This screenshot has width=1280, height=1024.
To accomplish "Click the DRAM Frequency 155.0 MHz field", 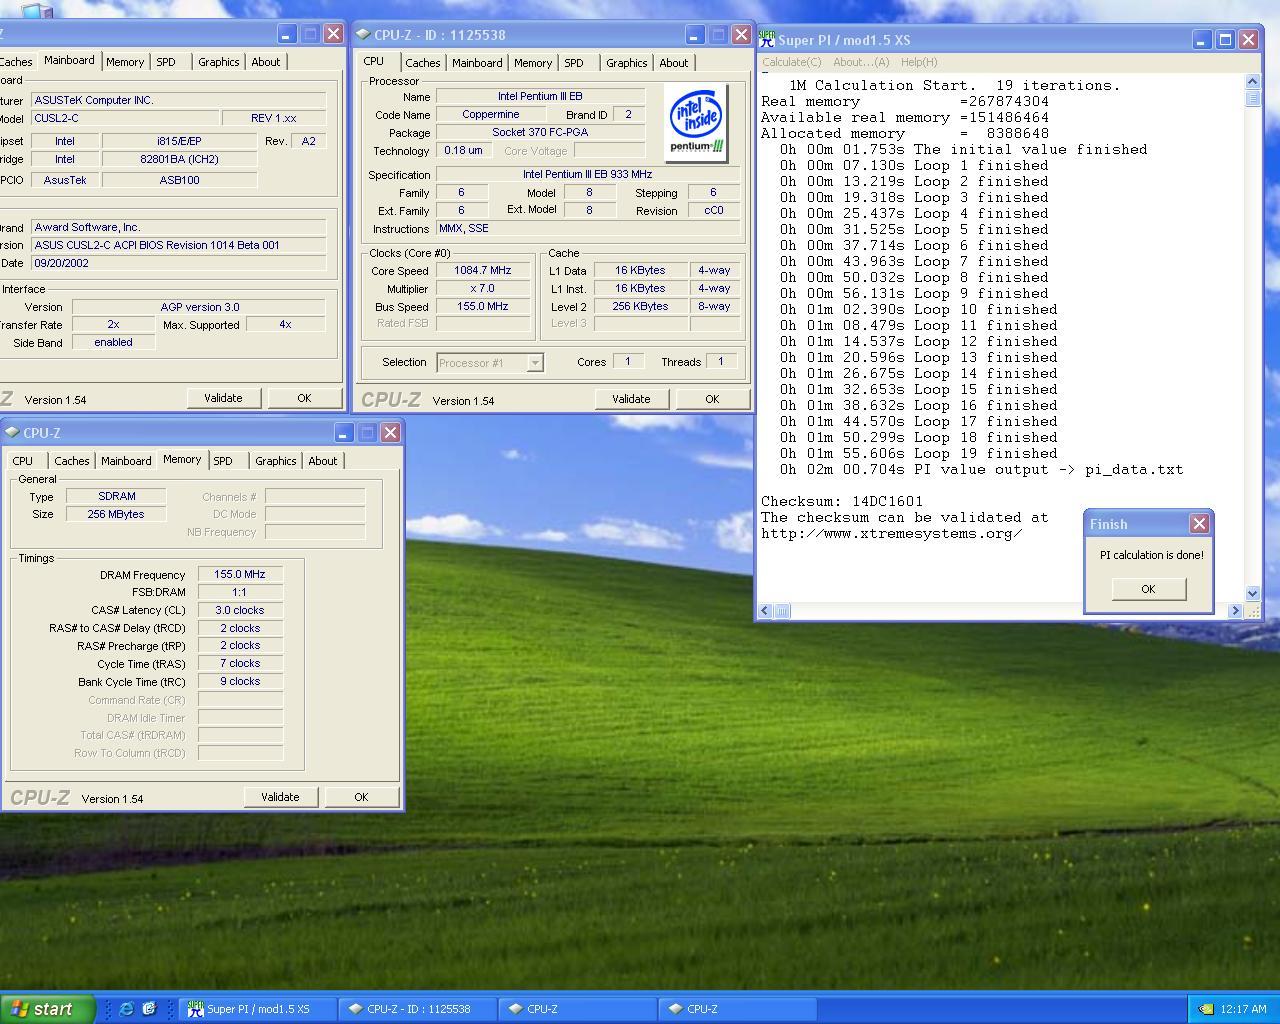I will tap(240, 575).
